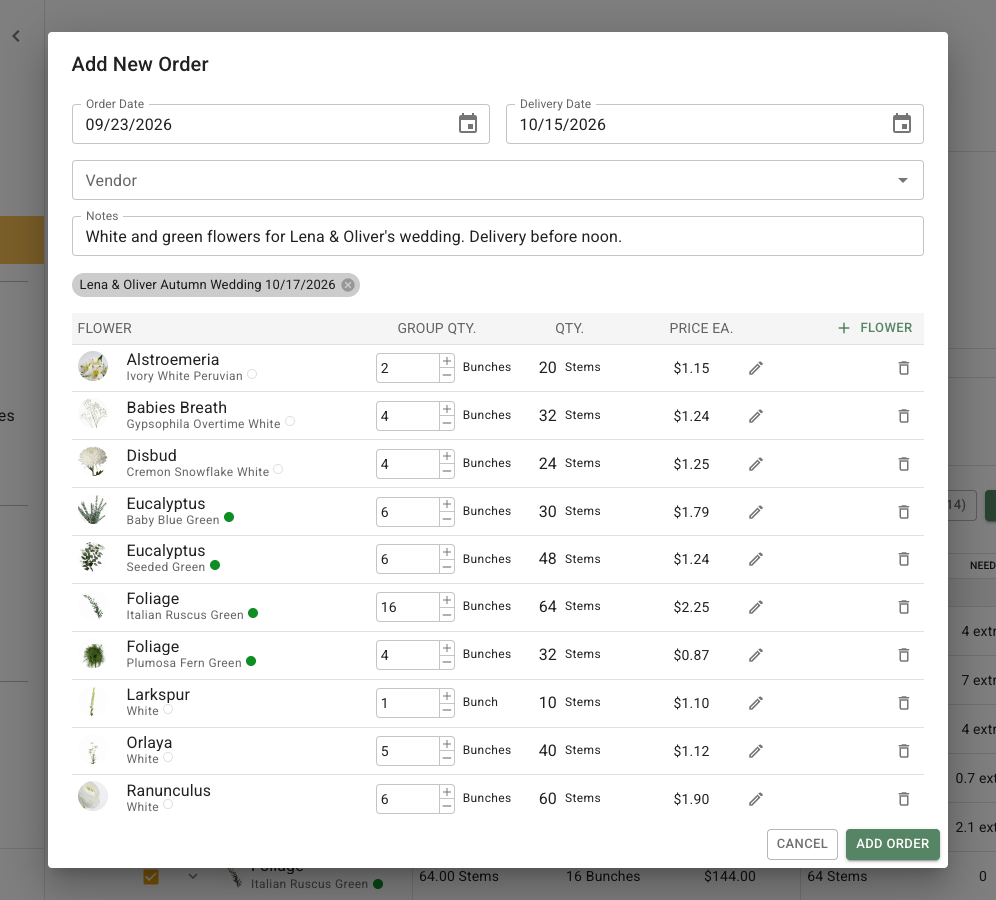The height and width of the screenshot is (900, 996).
Task: Edit the Italian Ruscus Green price
Action: pyautogui.click(x=755, y=607)
